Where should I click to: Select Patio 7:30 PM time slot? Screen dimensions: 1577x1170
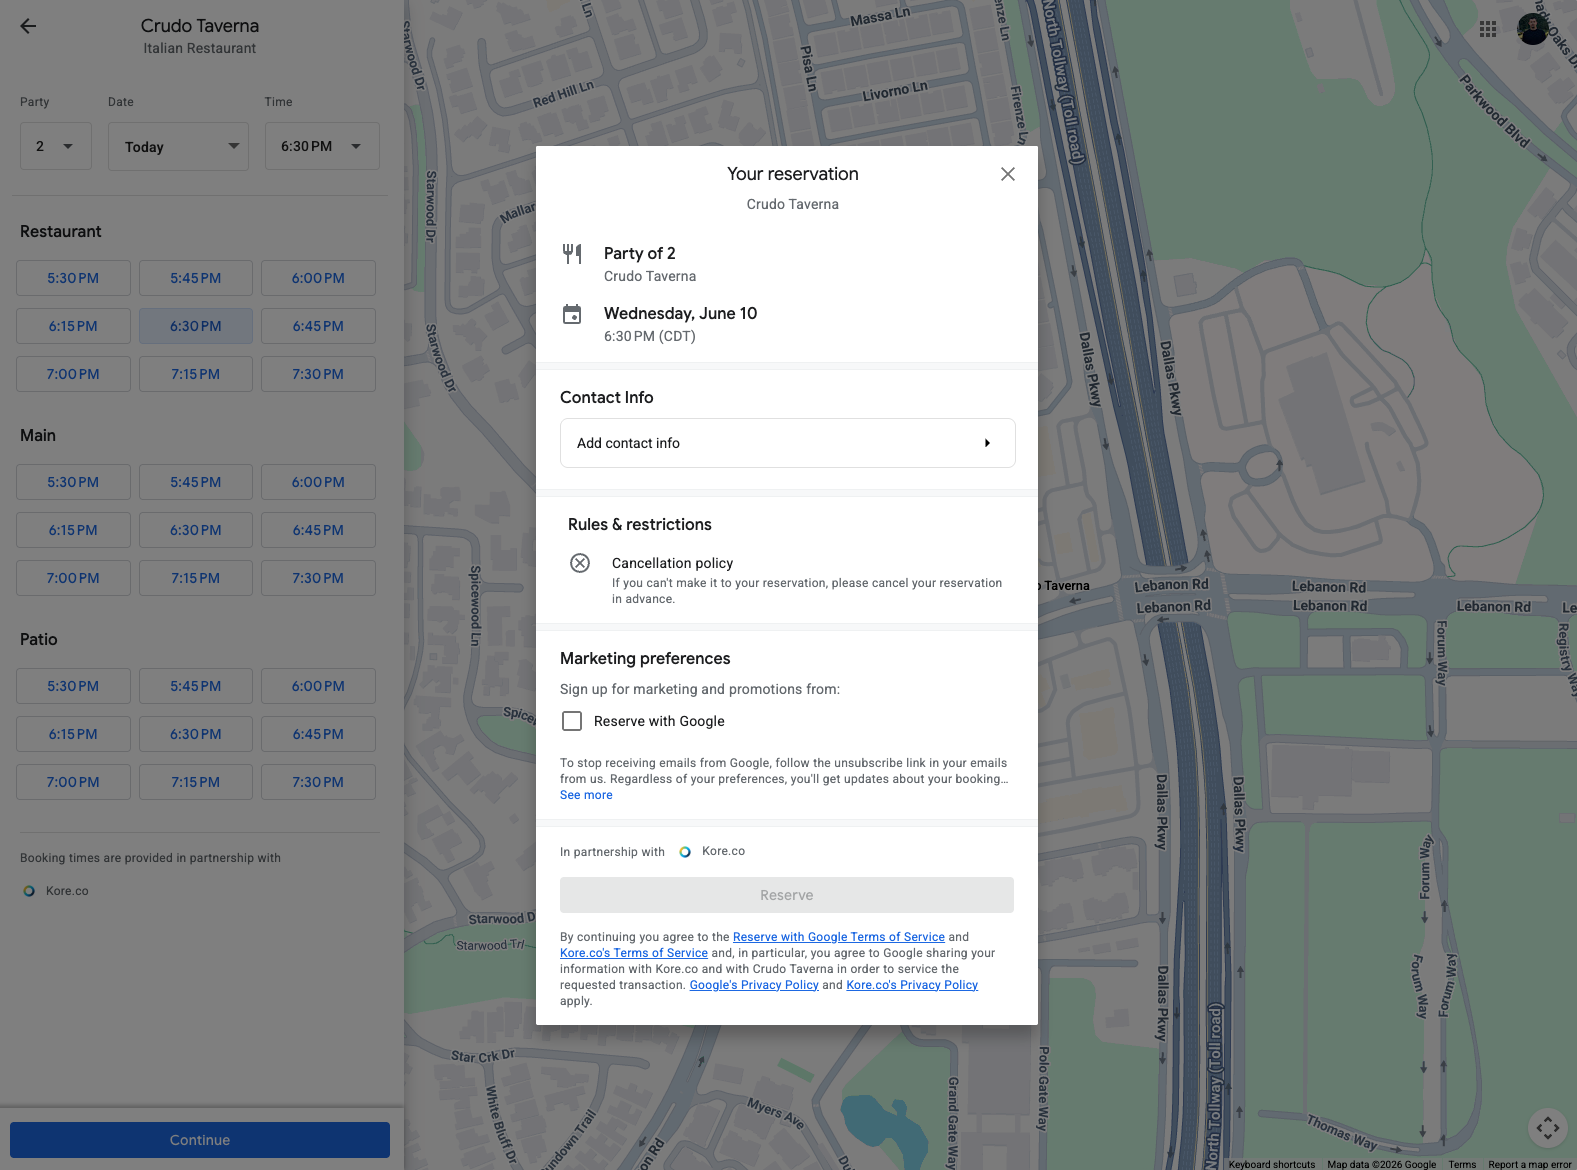pyautogui.click(x=318, y=782)
